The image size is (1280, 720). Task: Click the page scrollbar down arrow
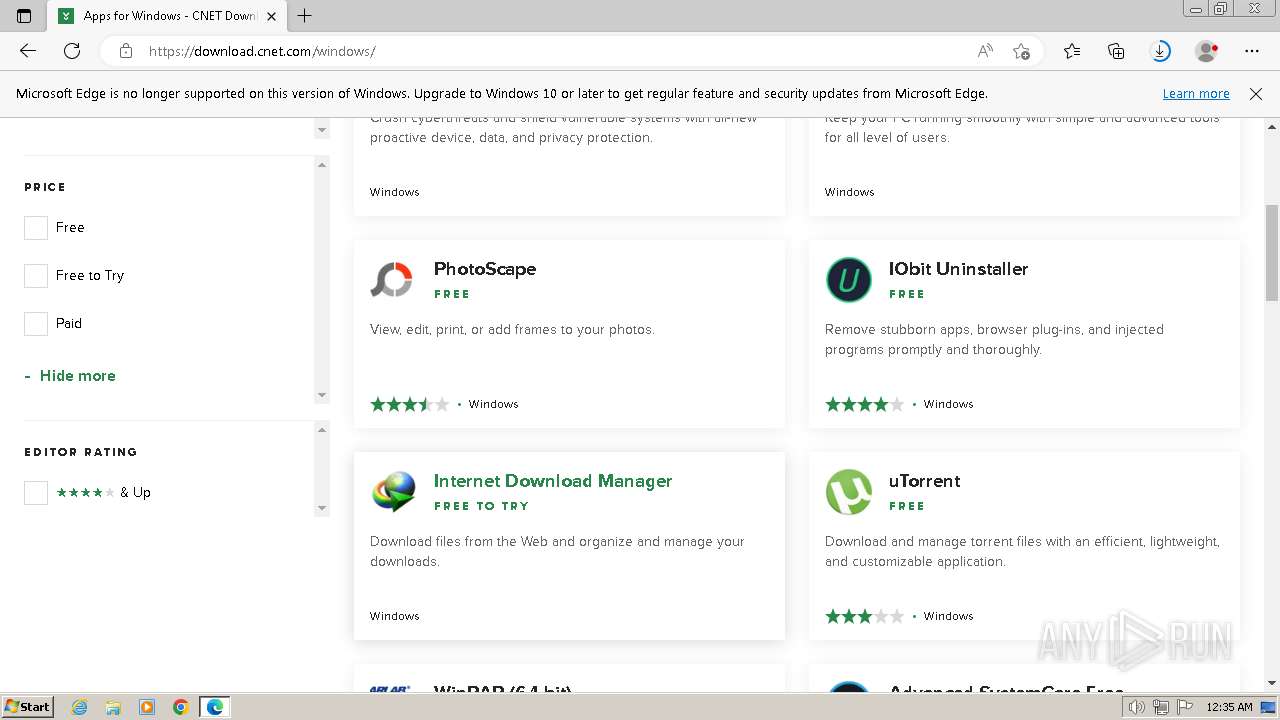[x=1272, y=683]
